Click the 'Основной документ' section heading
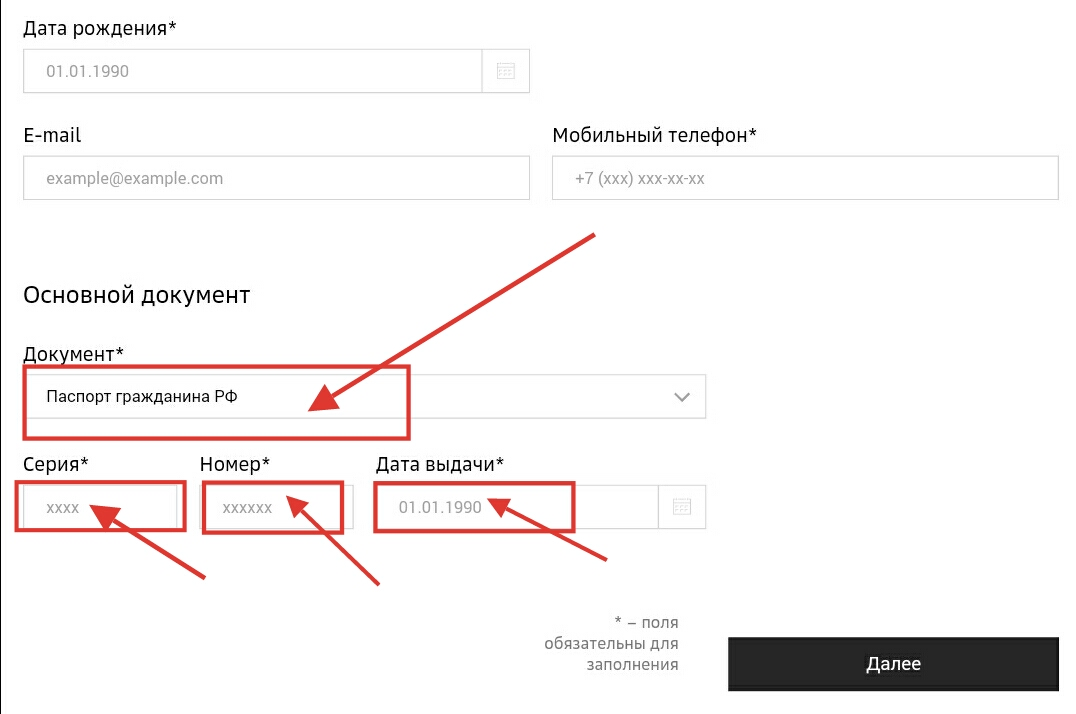The image size is (1076, 714). [x=136, y=295]
